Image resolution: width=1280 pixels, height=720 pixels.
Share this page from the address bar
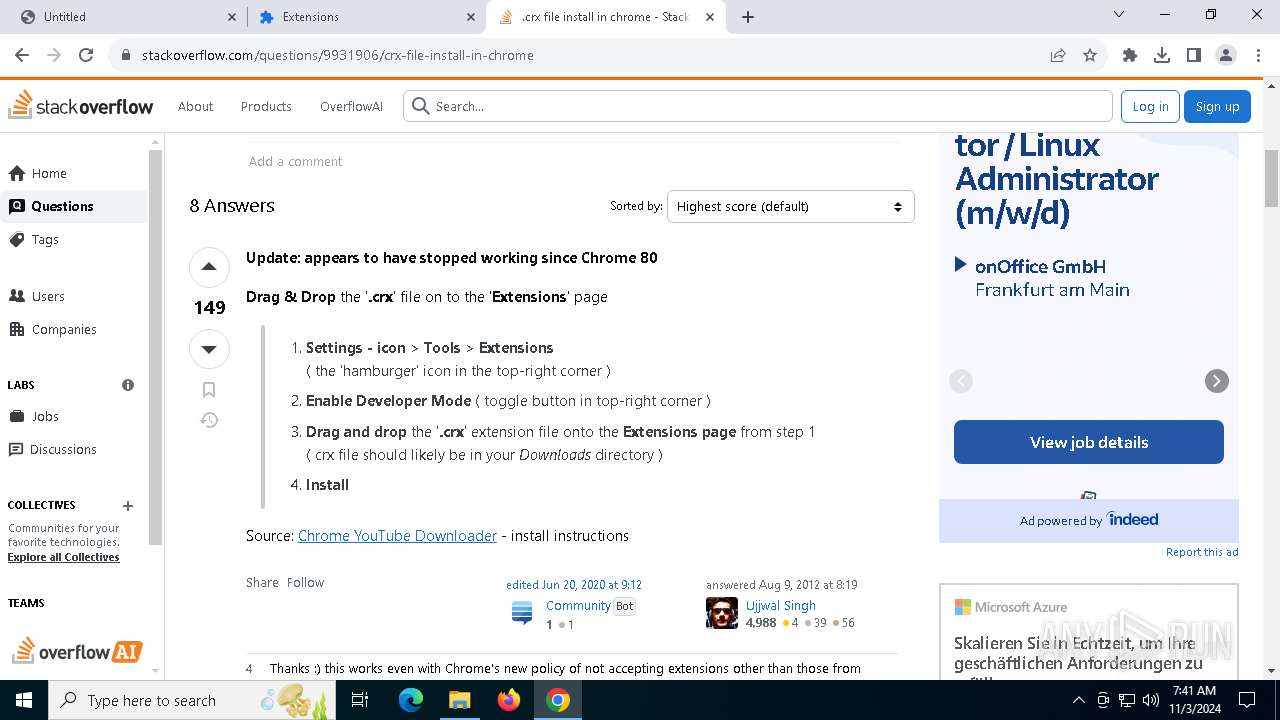1058,55
